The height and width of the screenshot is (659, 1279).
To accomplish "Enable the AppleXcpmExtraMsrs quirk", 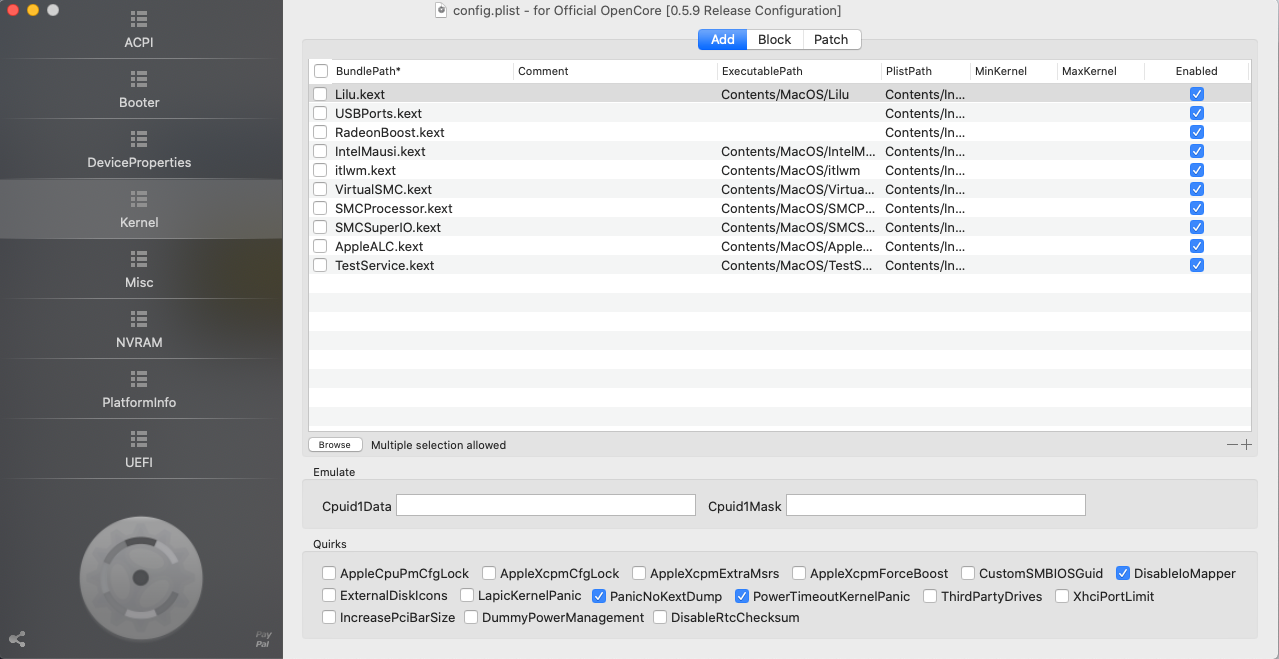I will [x=639, y=573].
